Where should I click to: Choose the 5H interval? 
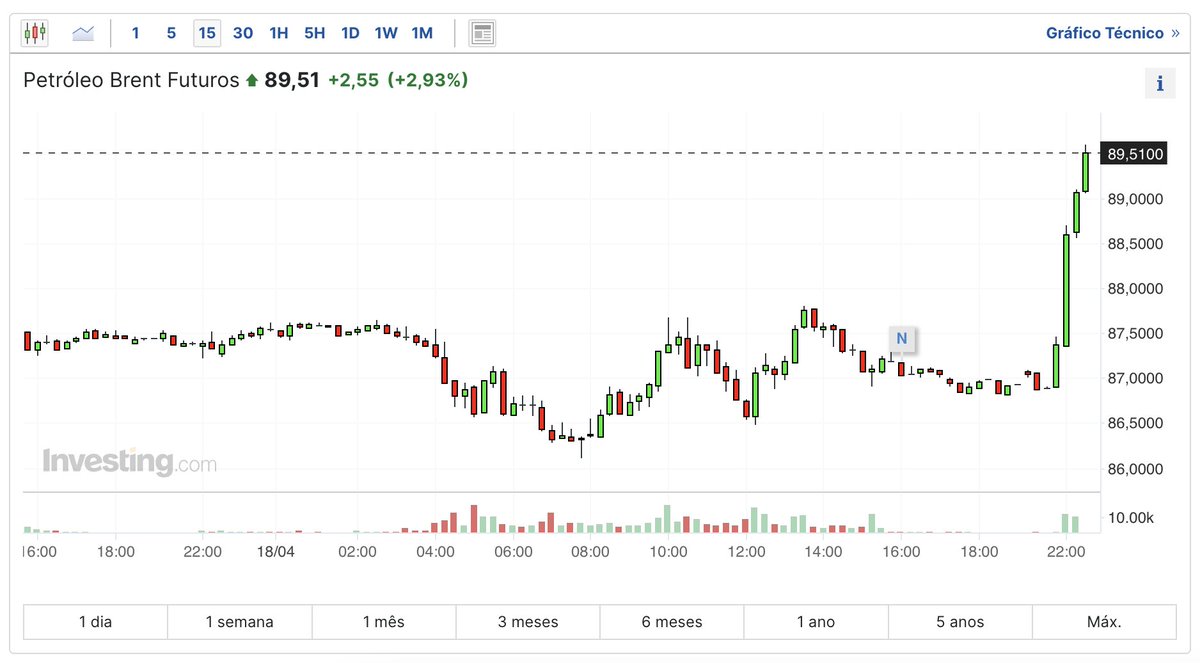[315, 33]
